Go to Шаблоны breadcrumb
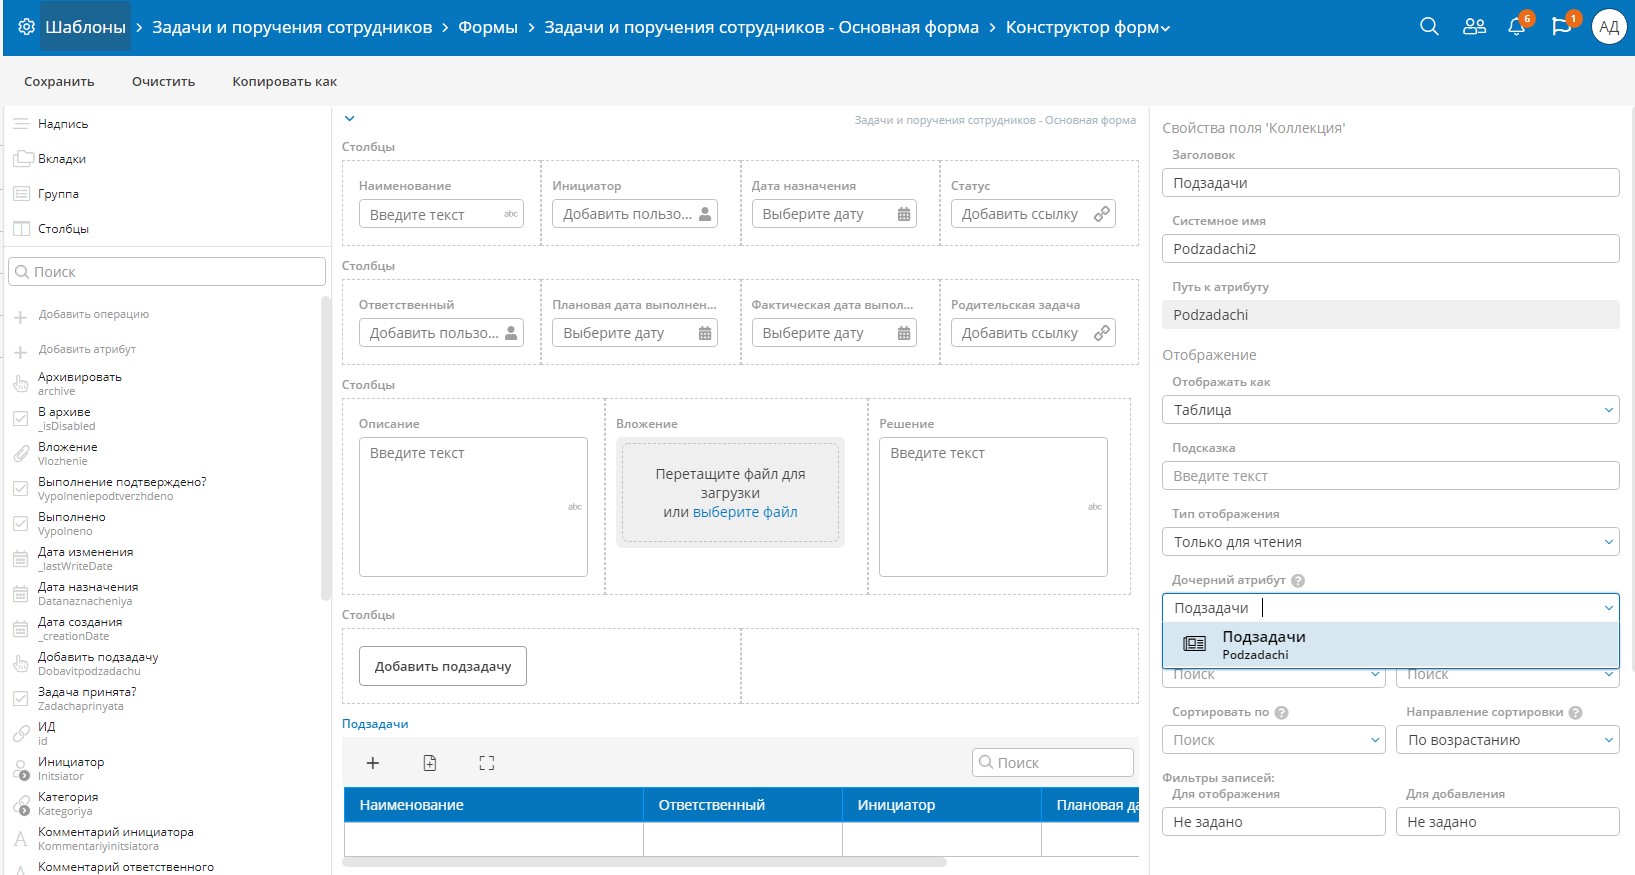Screen dimensions: 1635x875 85,27
